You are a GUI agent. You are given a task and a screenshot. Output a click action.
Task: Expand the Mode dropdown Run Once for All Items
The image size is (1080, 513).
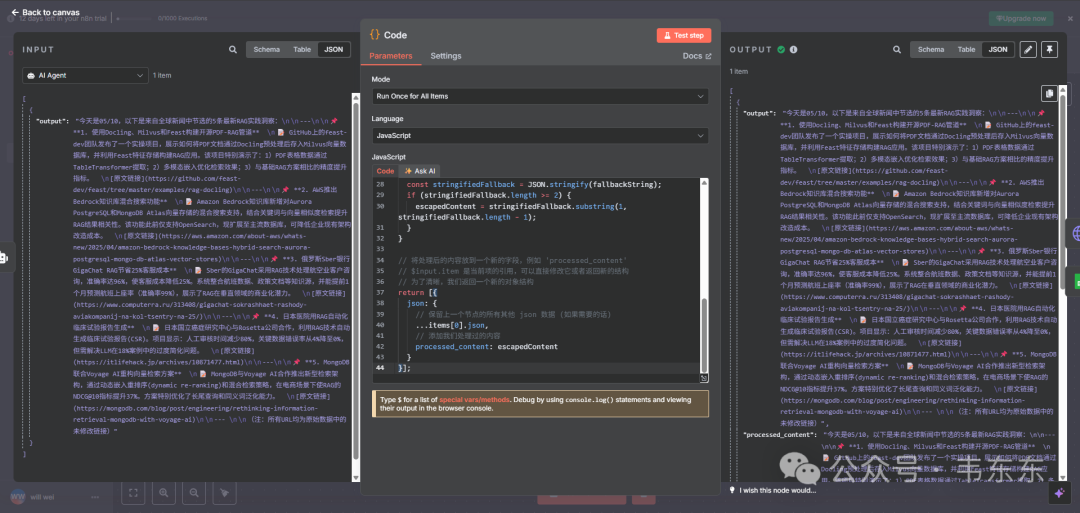click(540, 96)
